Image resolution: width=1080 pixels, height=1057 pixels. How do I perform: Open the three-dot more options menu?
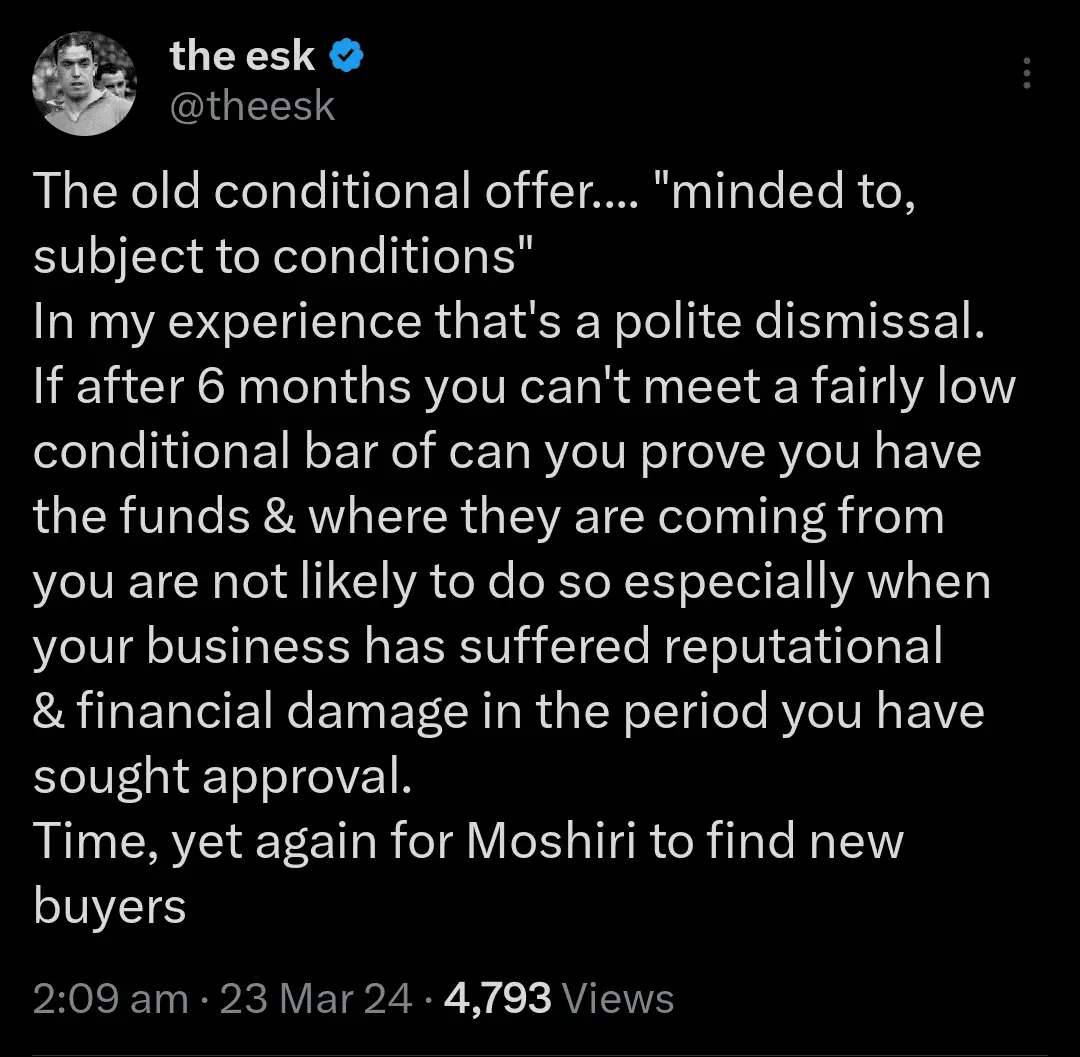(1026, 73)
